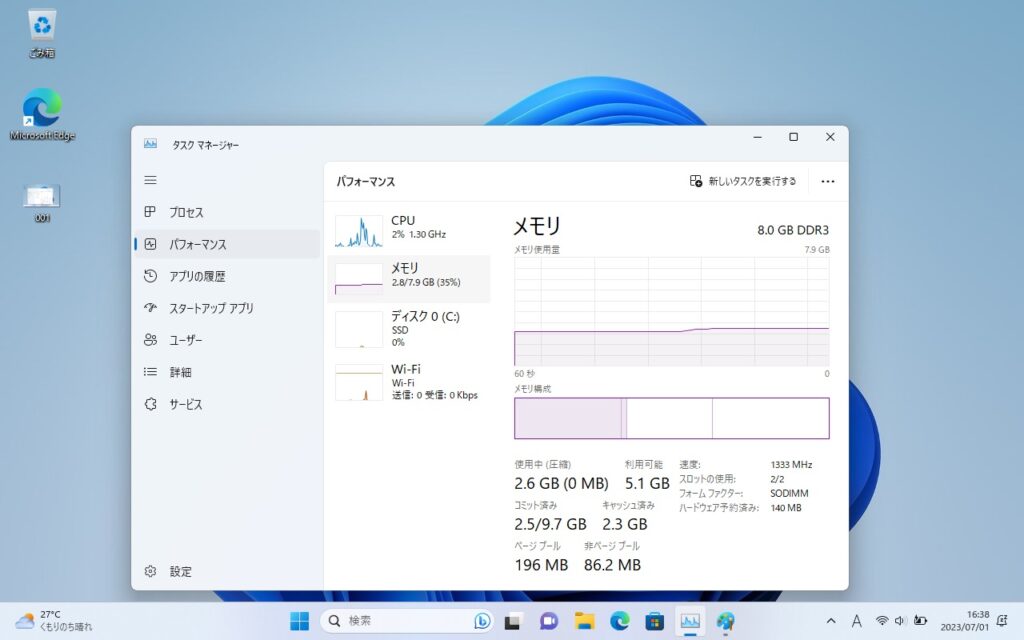Open the 詳細 (Details) page
1024x640 pixels.
pos(180,372)
